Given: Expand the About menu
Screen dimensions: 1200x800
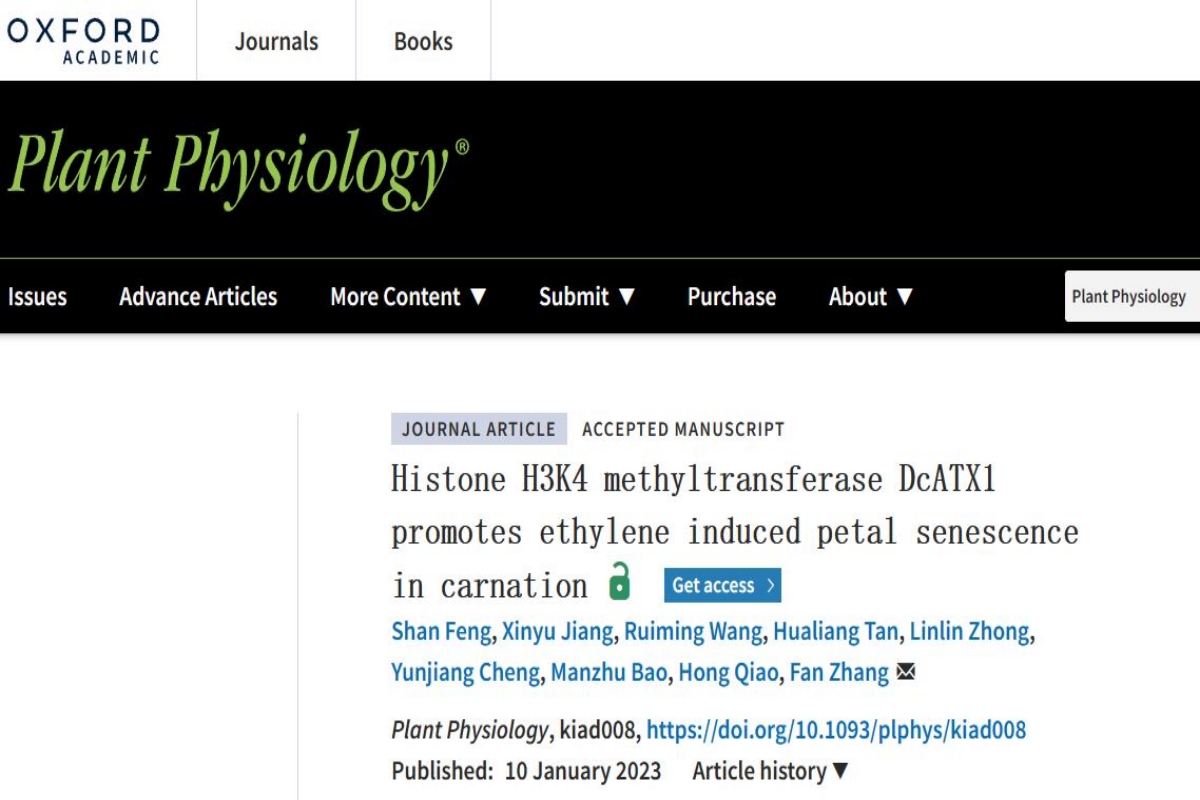Looking at the screenshot, I should point(871,297).
